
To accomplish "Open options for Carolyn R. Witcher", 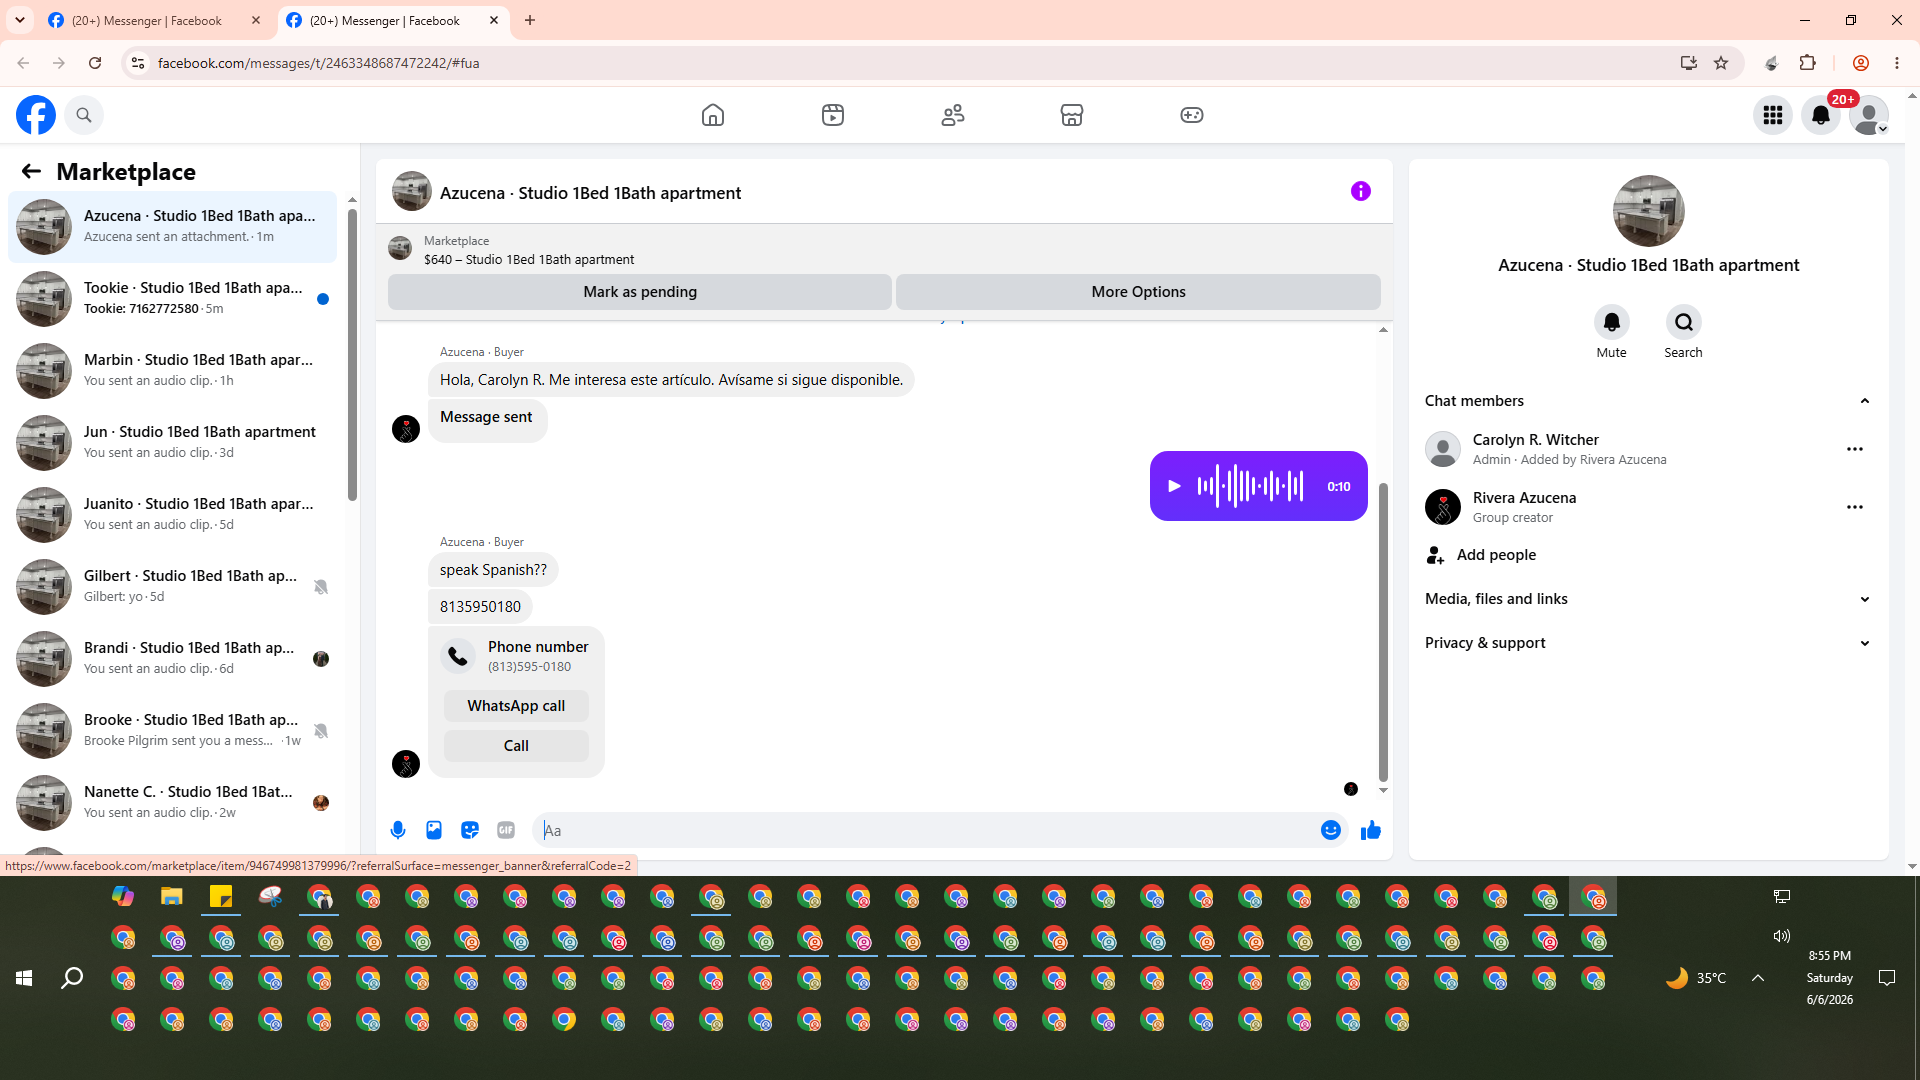I will [x=1855, y=449].
